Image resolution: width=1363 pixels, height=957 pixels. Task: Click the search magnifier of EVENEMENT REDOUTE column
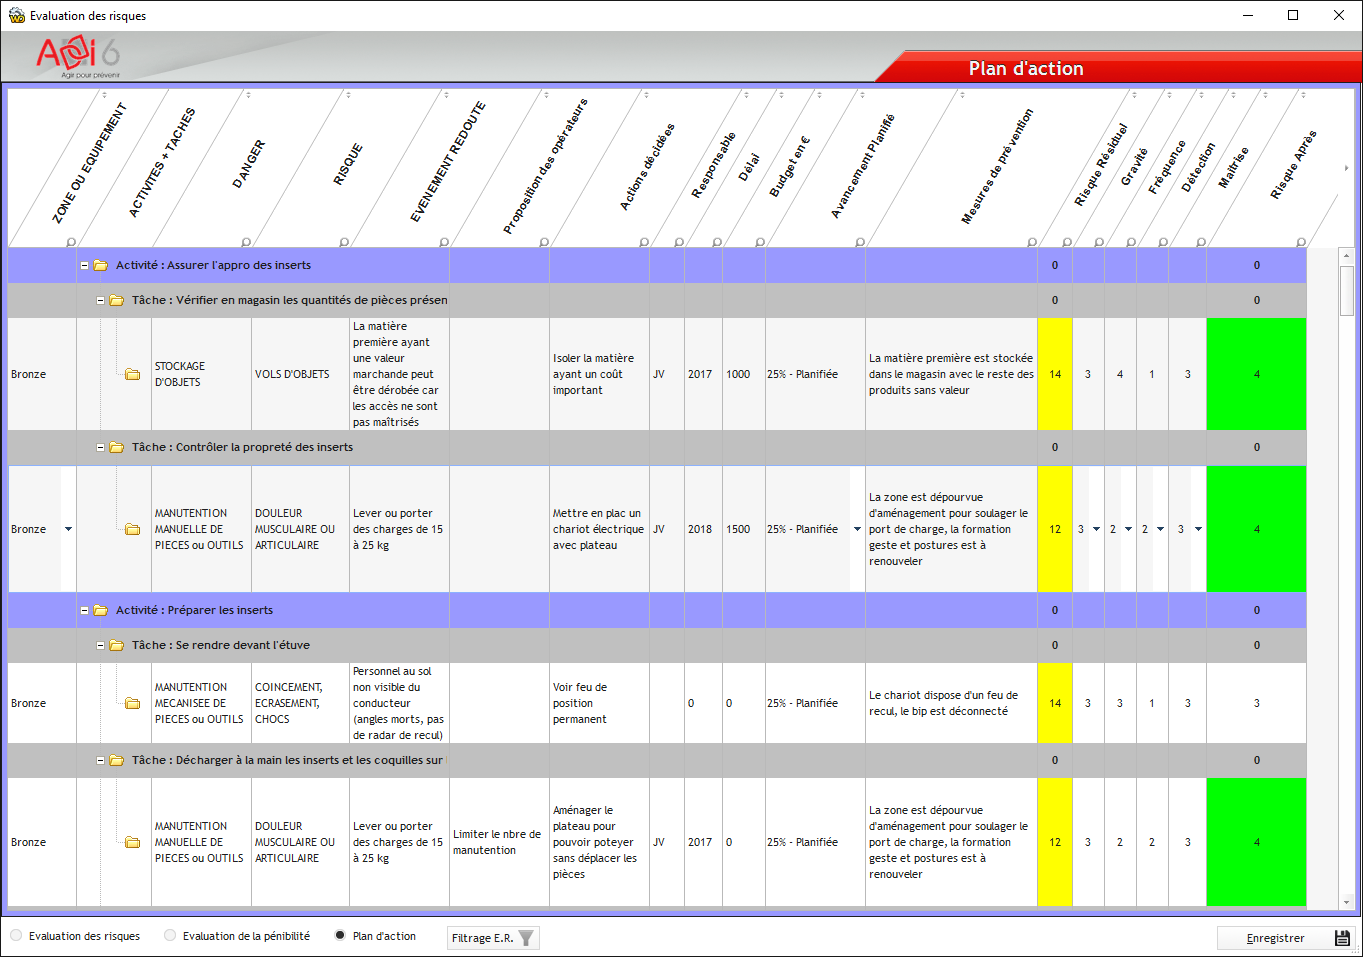click(444, 242)
